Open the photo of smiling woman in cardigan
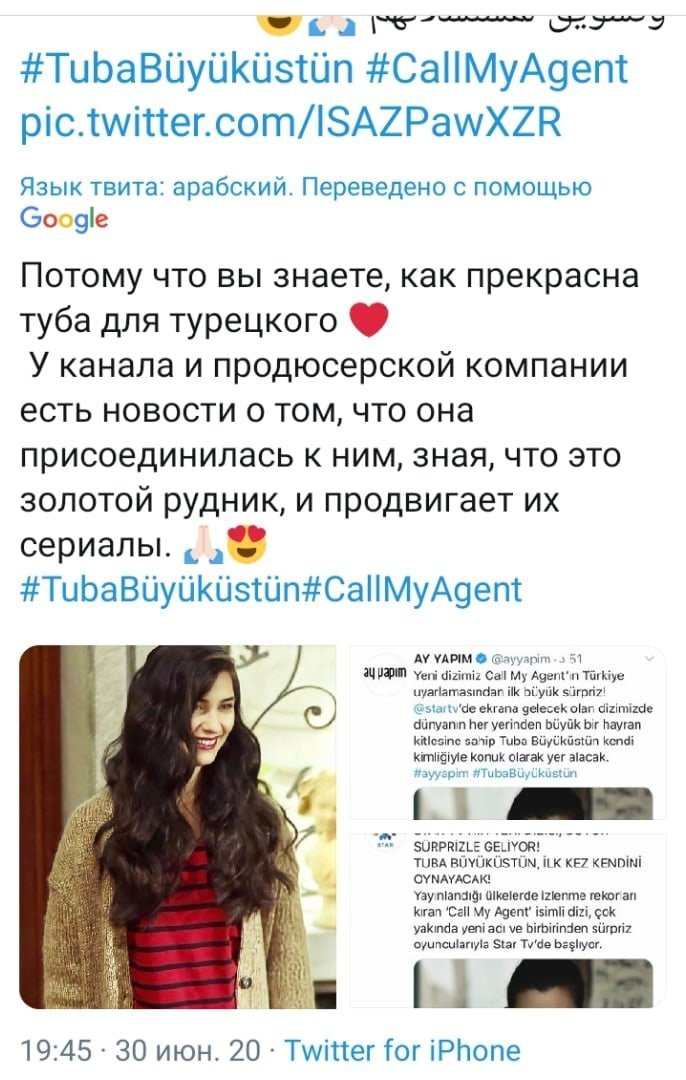 (x=178, y=827)
